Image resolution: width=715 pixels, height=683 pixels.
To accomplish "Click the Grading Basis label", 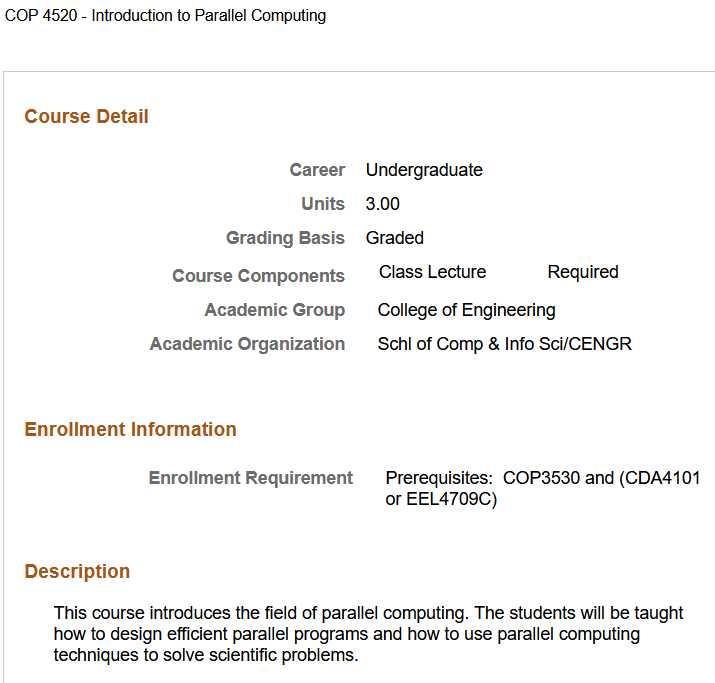I will (x=285, y=238).
